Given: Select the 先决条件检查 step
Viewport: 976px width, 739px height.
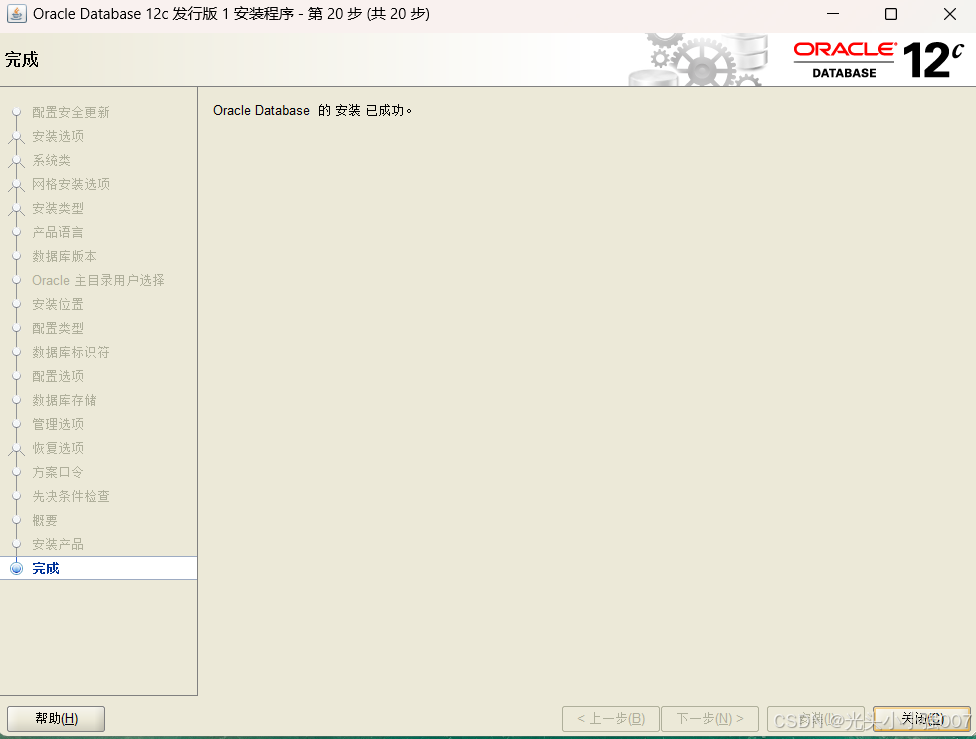Looking at the screenshot, I should pos(71,496).
